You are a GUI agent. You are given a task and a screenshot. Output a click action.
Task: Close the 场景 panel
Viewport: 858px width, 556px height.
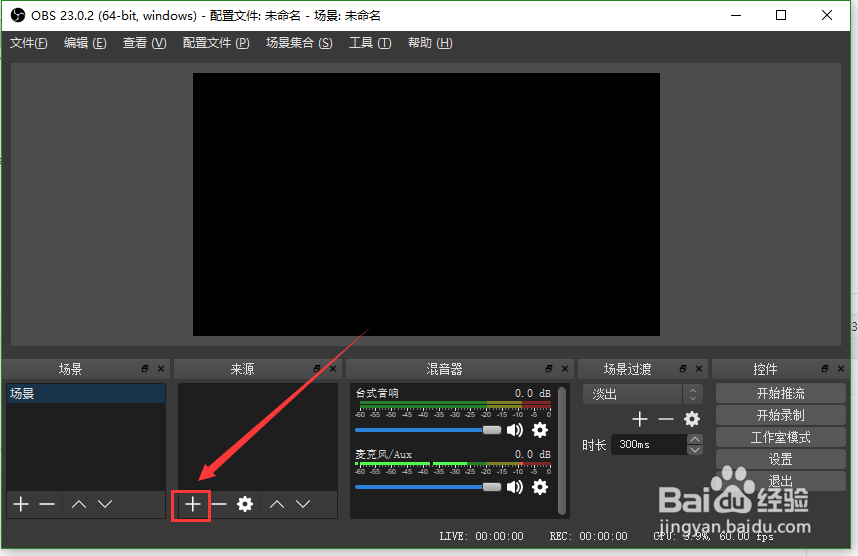(x=161, y=369)
